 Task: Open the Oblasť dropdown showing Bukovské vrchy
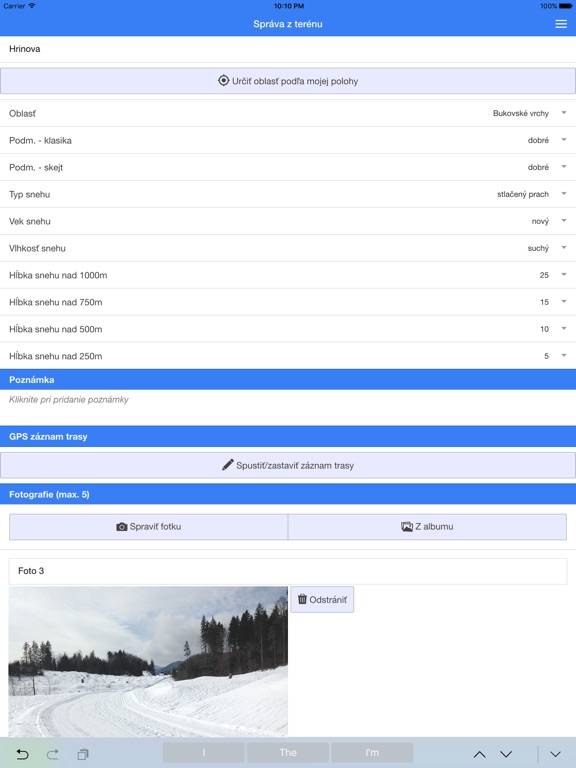click(288, 113)
